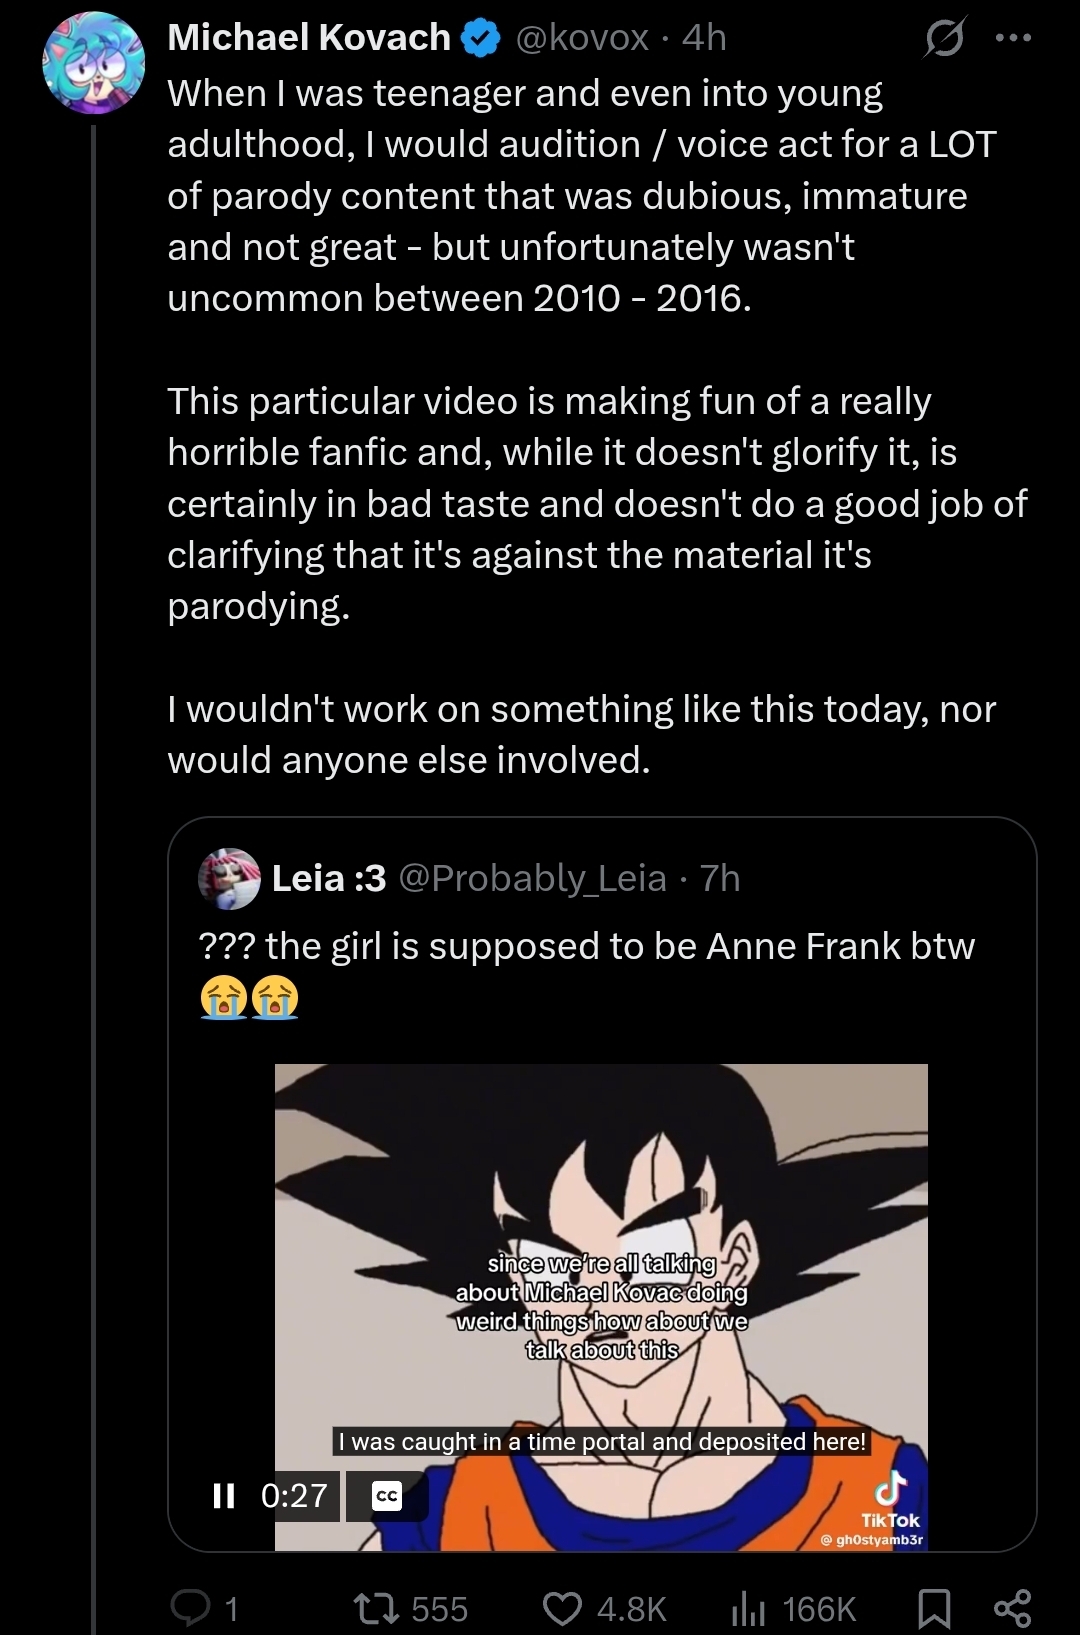Viewport: 1080px width, 1635px height.
Task: Open Michael Kovach's profile avatar
Action: [x=94, y=63]
